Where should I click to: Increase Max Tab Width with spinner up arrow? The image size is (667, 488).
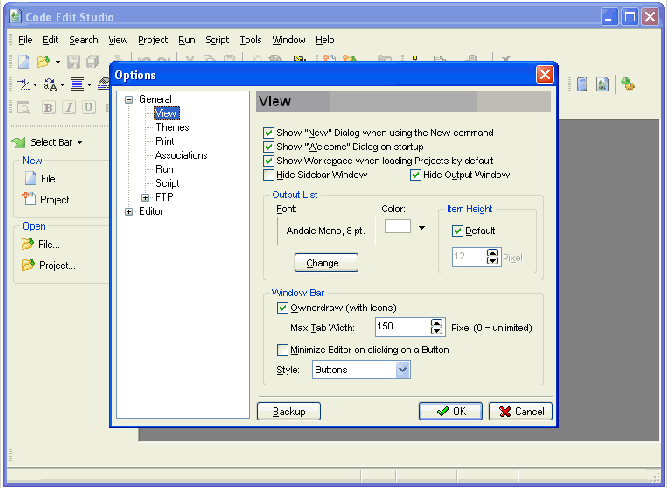pyautogui.click(x=437, y=323)
